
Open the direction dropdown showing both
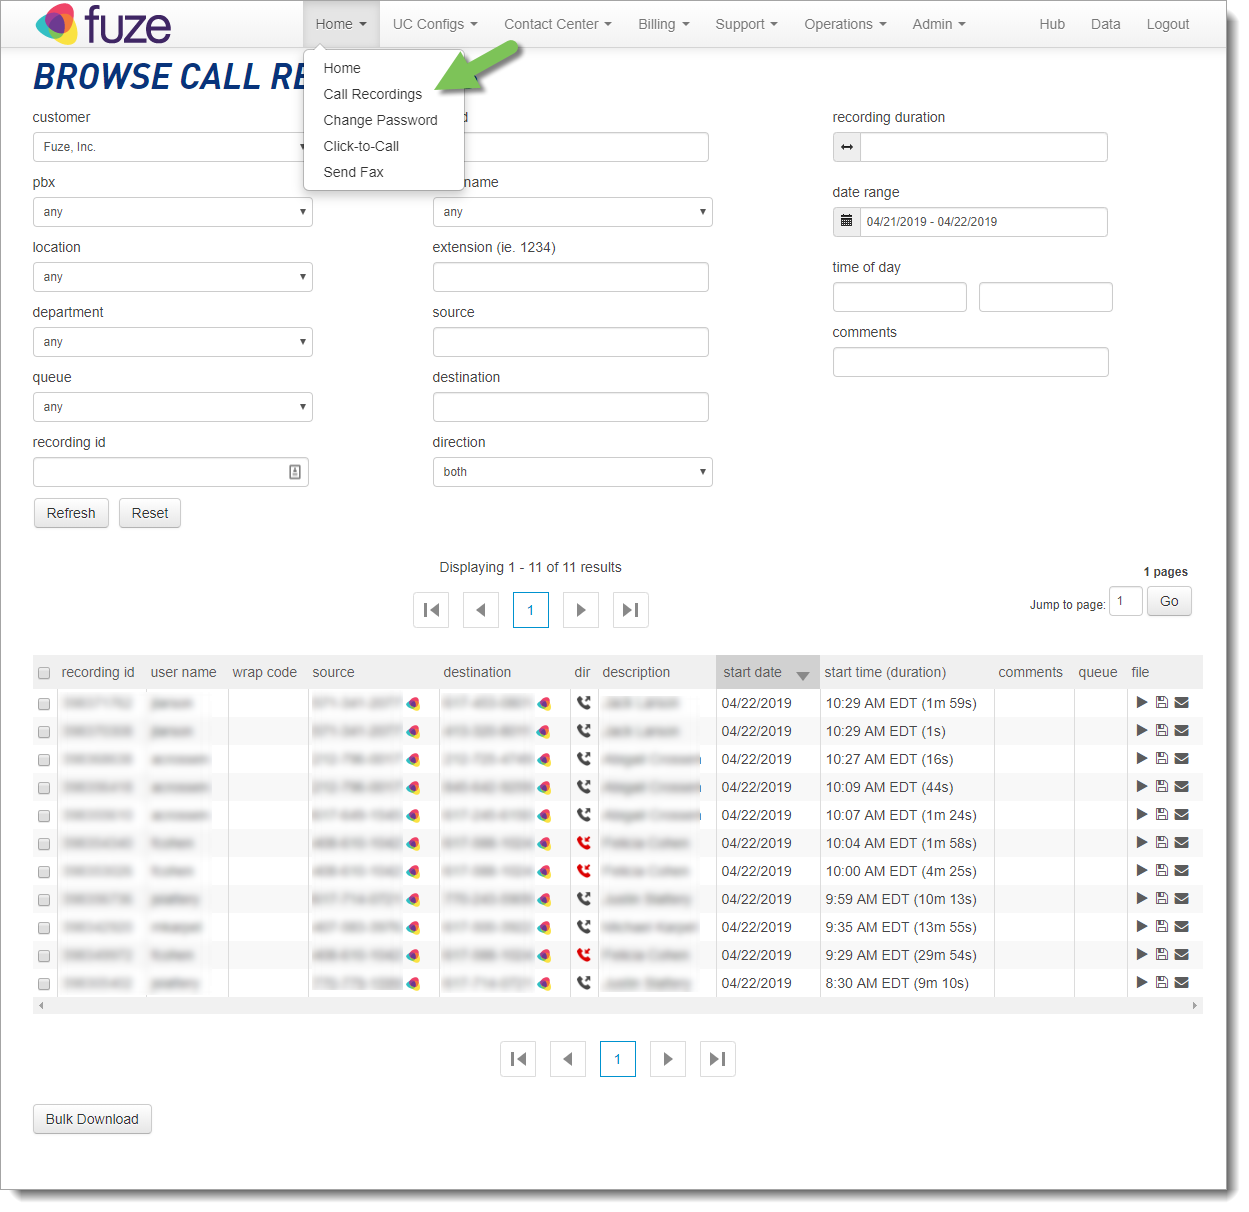point(572,472)
